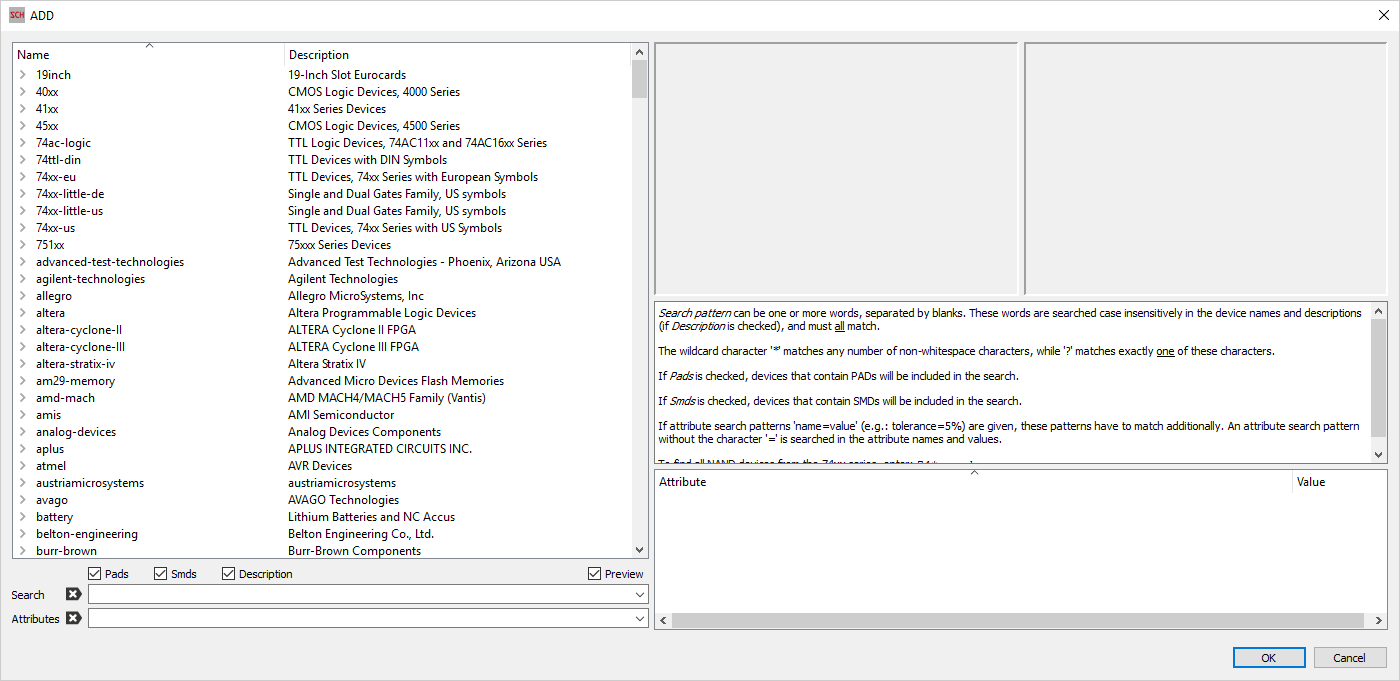
Task: Toggle the Pads checkbox
Action: click(95, 574)
